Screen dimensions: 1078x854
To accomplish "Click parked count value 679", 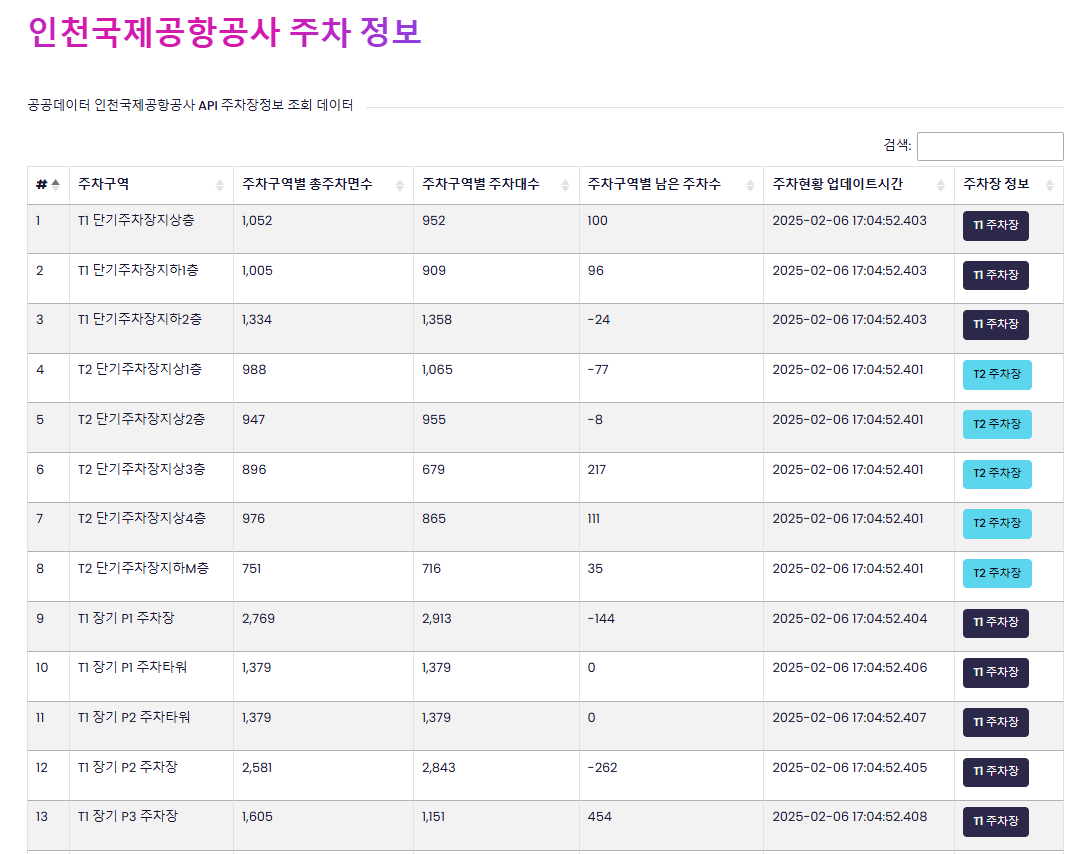I will [433, 470].
